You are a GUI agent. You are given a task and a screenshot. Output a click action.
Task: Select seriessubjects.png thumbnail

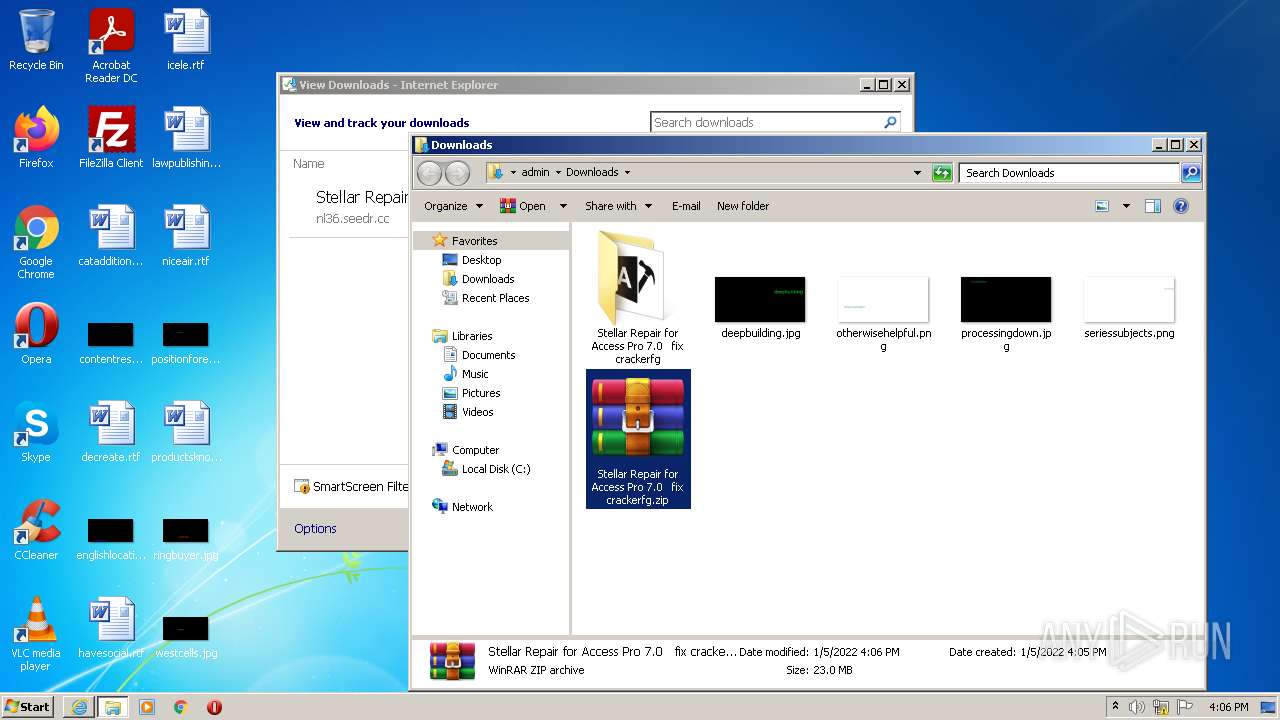coord(1129,308)
